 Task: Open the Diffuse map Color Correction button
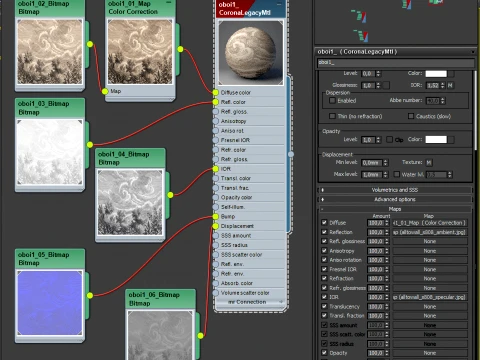click(430, 223)
